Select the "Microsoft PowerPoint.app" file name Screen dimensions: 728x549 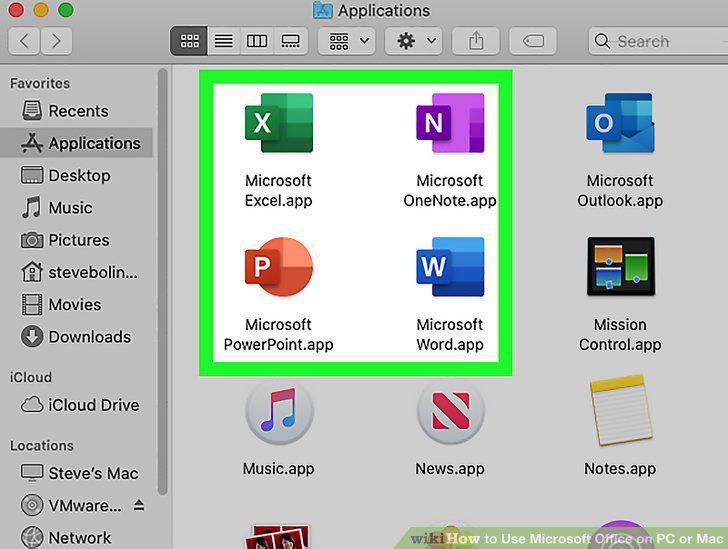279,334
